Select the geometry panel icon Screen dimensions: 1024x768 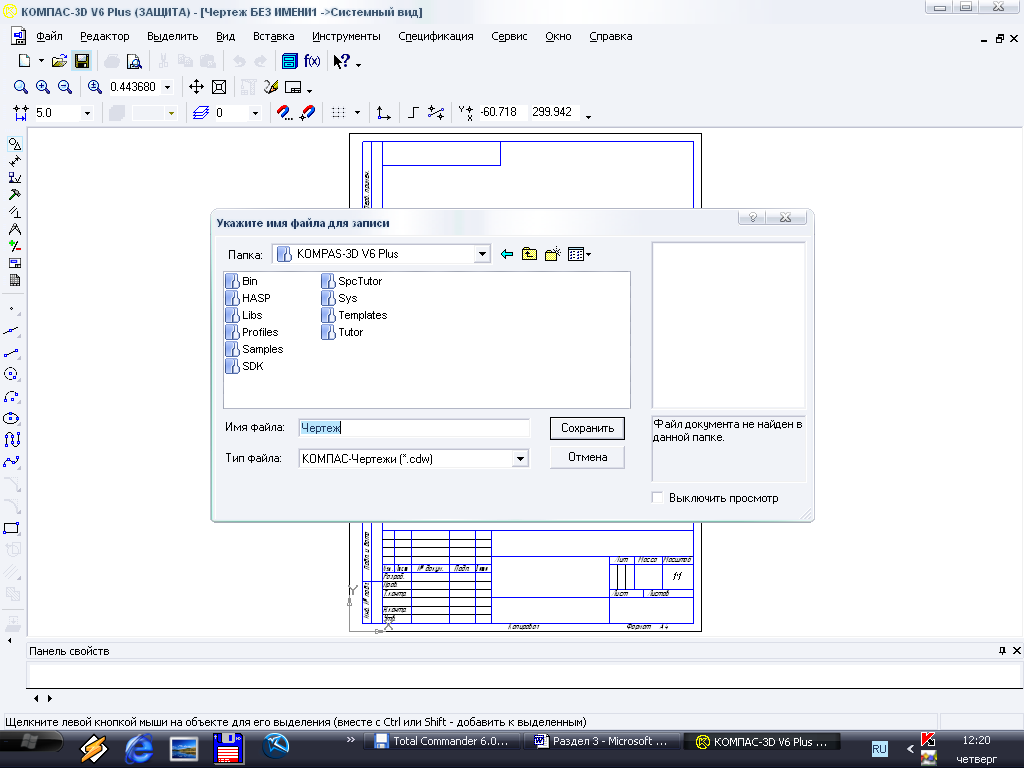click(14, 144)
